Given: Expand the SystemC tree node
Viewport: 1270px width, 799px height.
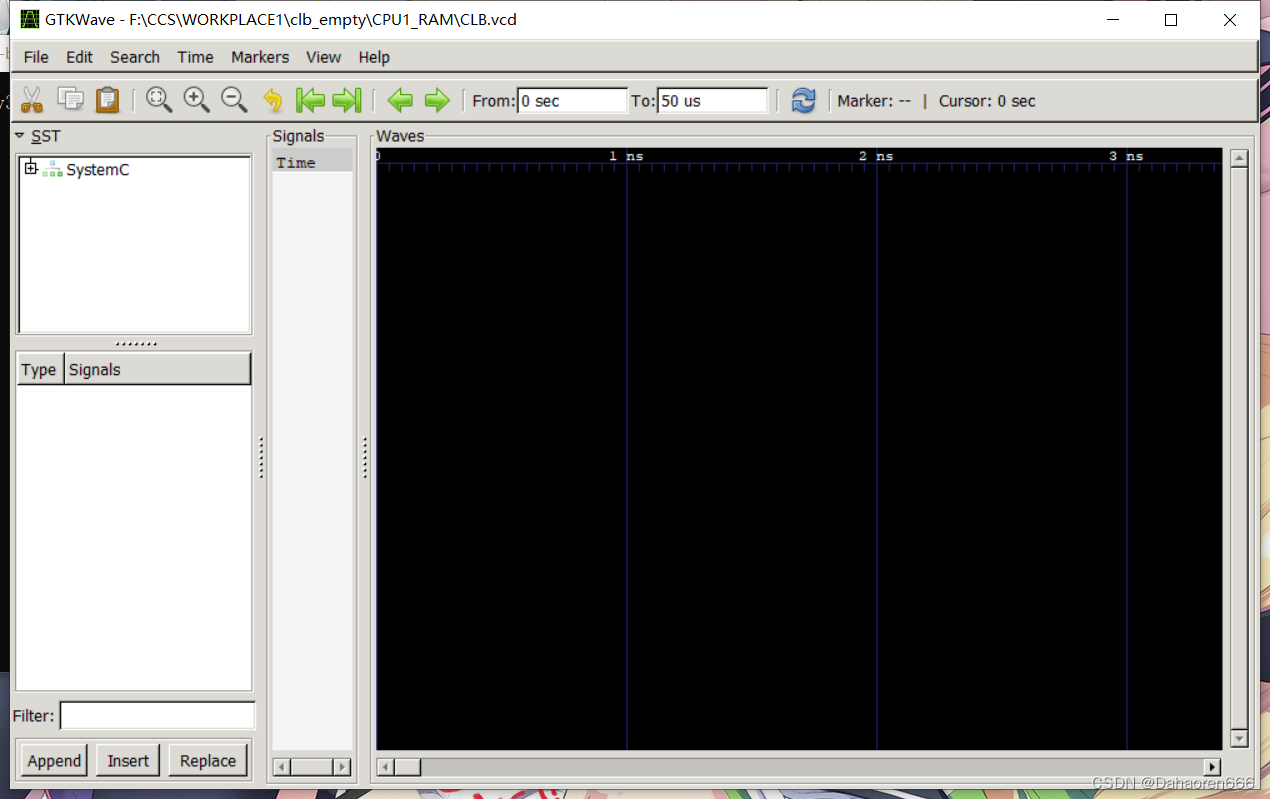Looking at the screenshot, I should tap(31, 168).
